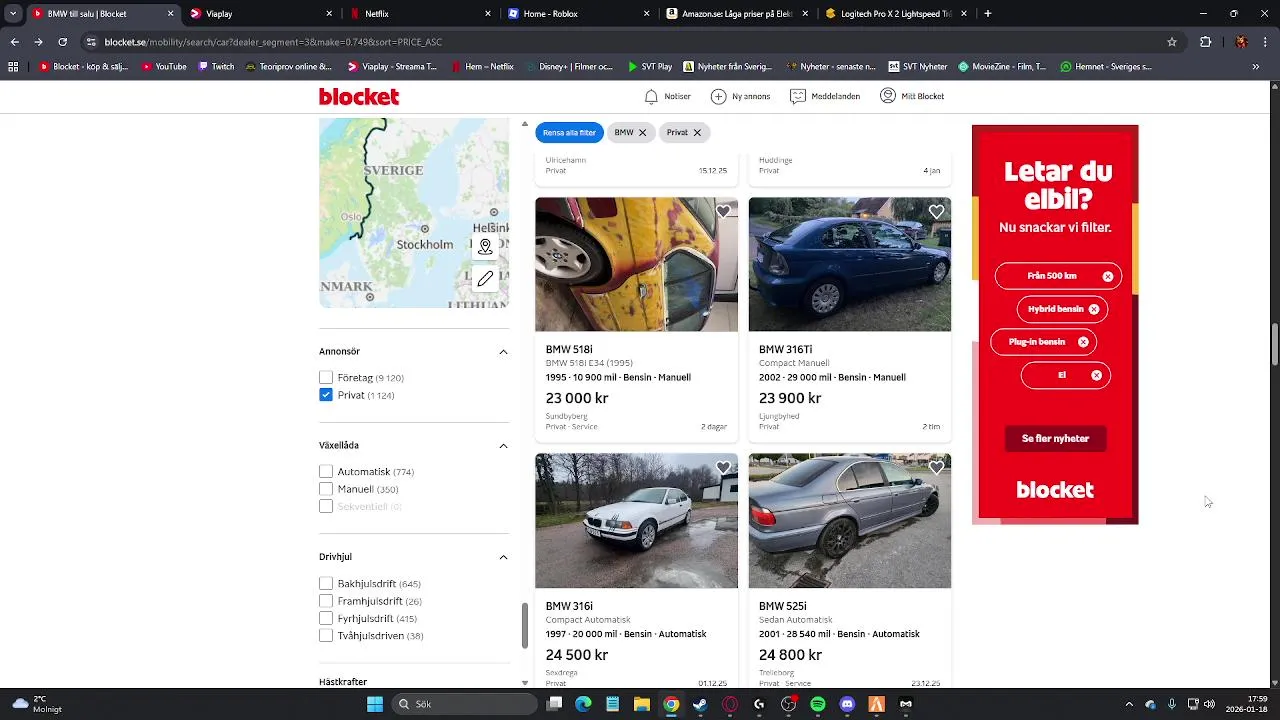
Task: Open Twitch bookmark
Action: click(216, 67)
